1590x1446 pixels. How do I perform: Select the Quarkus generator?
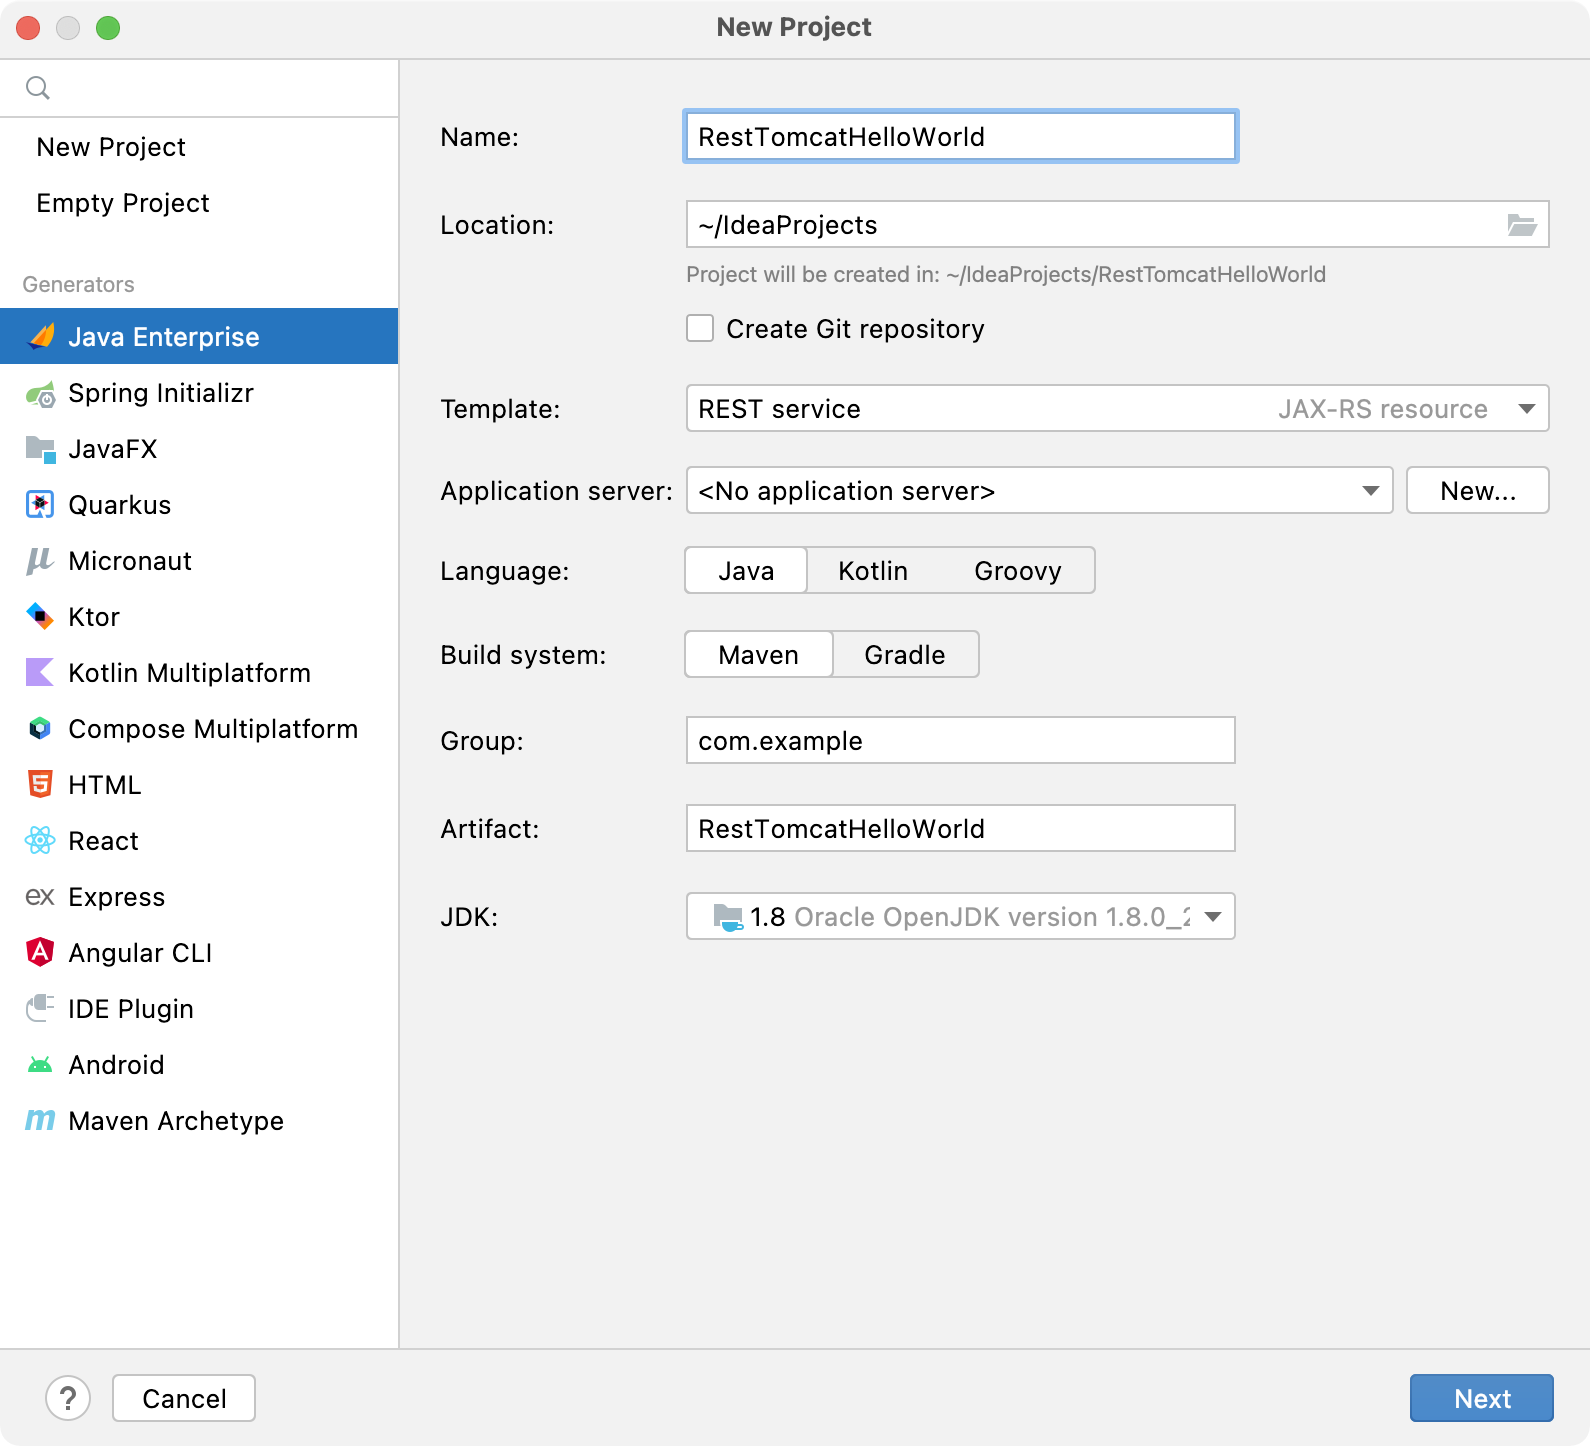tap(199, 505)
